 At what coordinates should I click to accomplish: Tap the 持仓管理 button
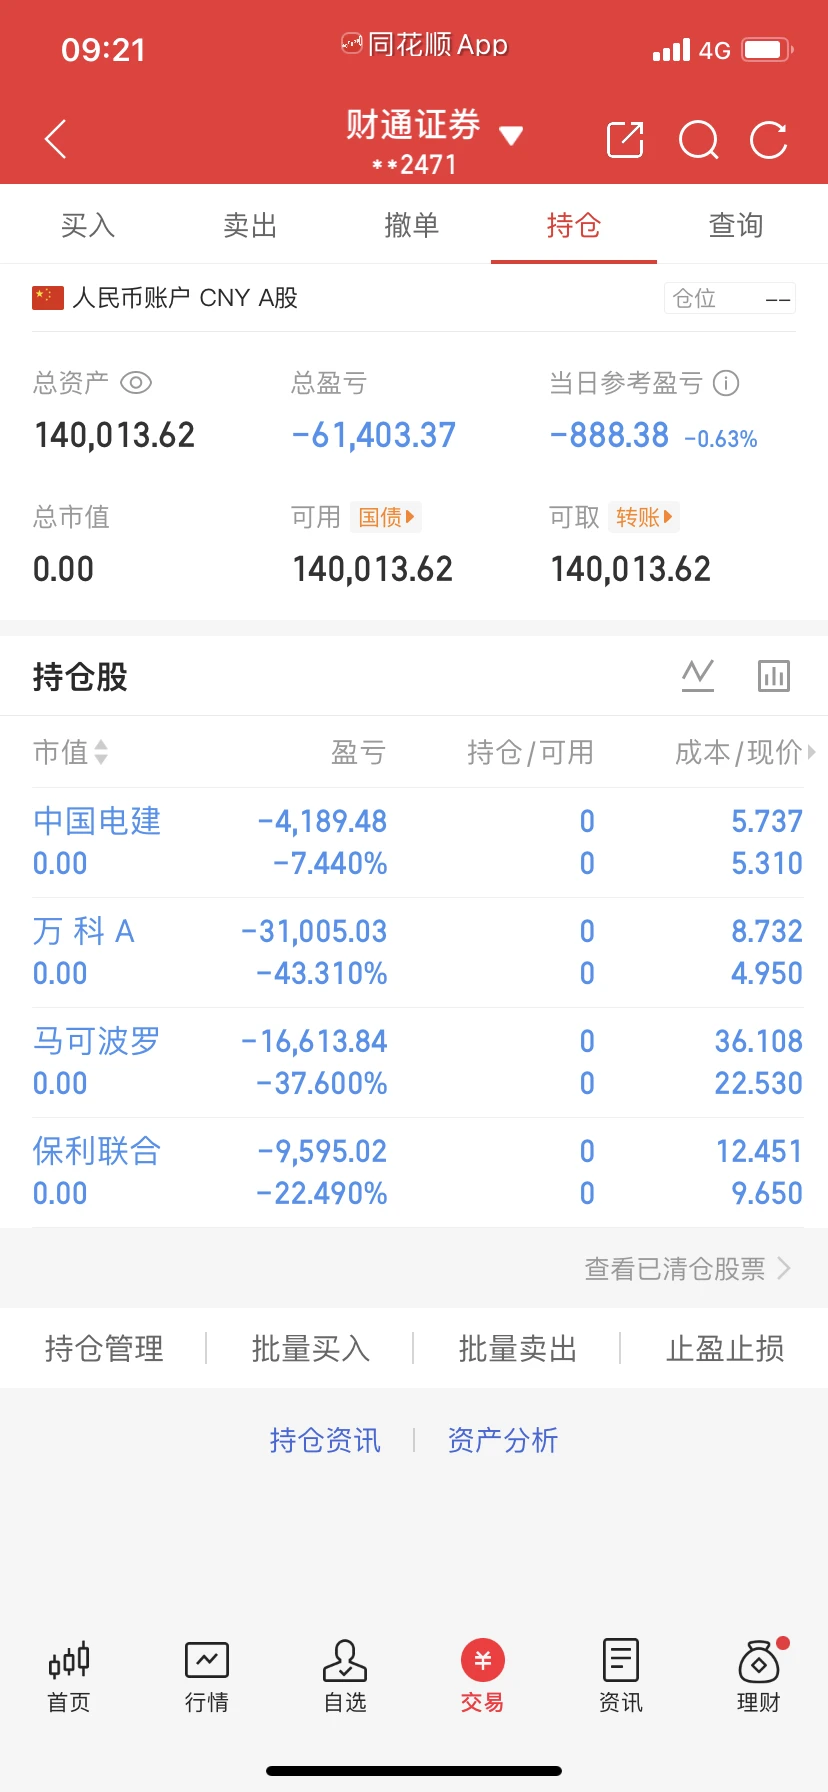pos(104,1348)
